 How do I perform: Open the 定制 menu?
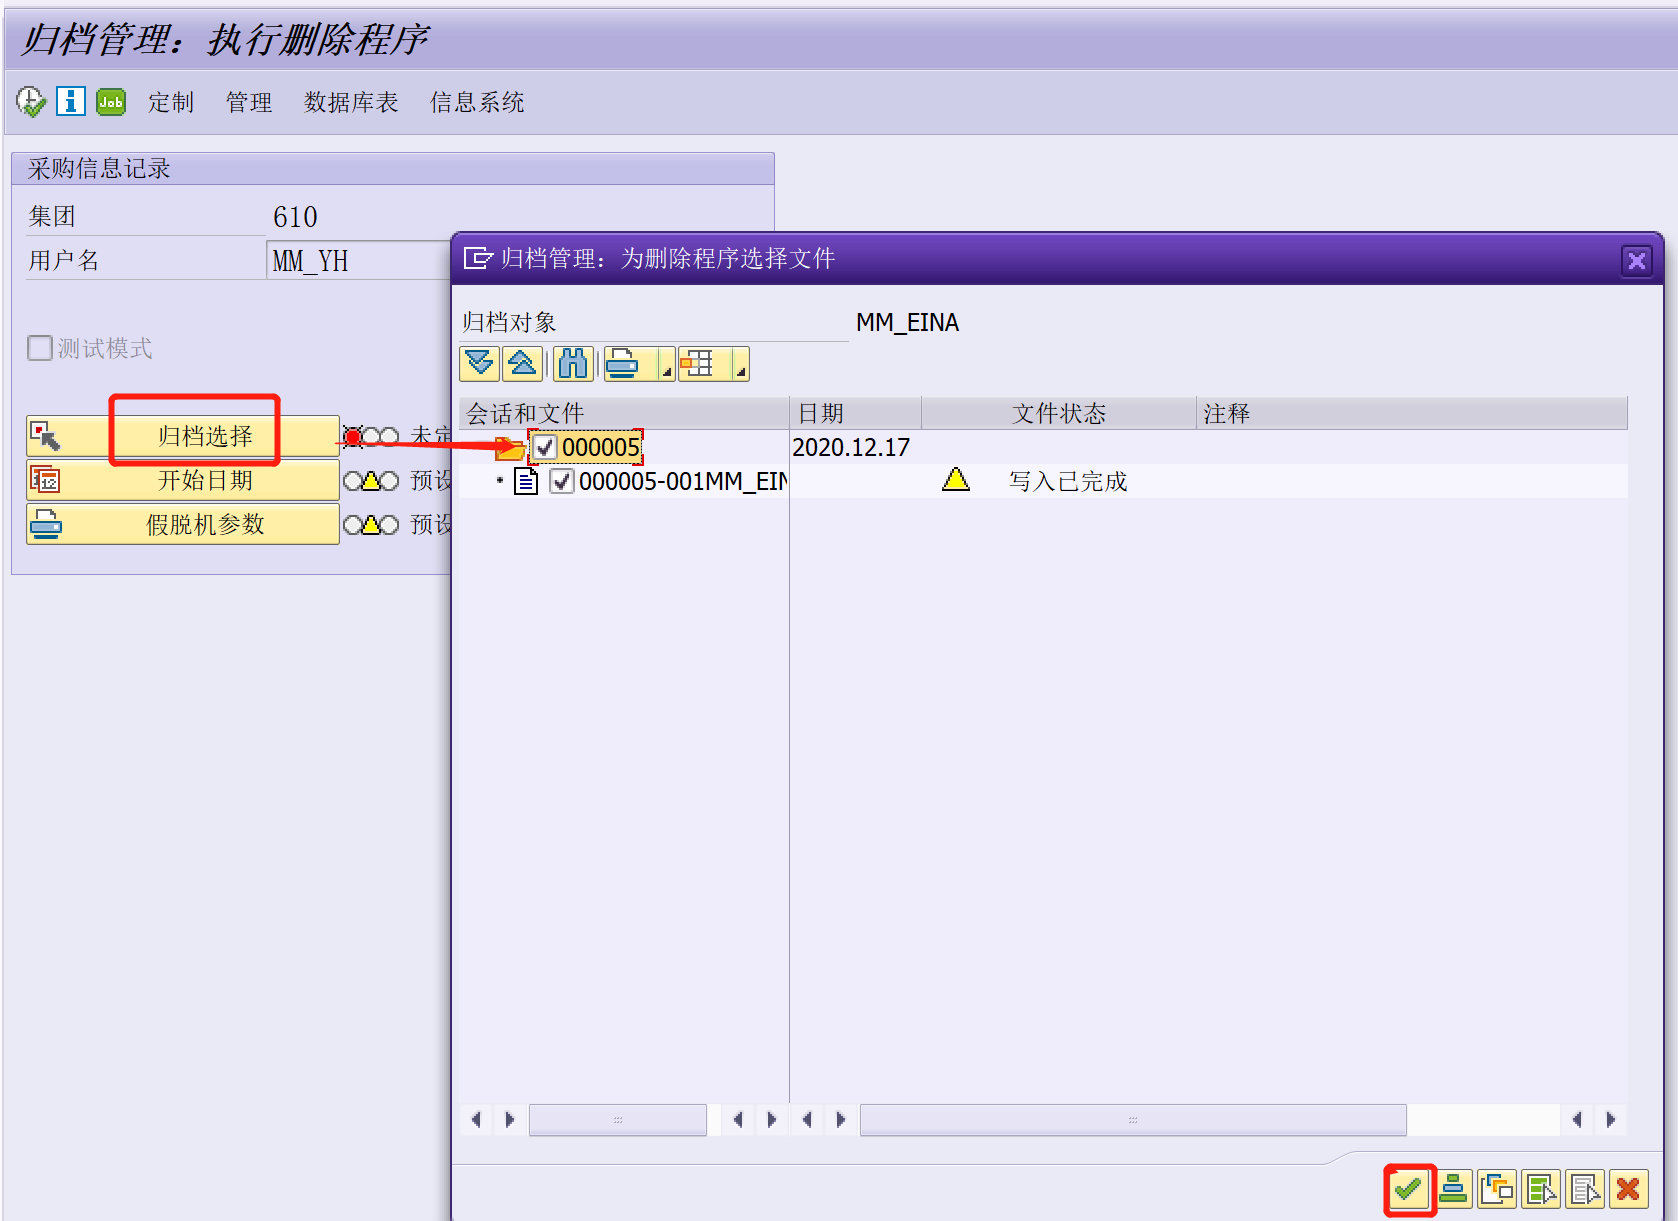171,102
